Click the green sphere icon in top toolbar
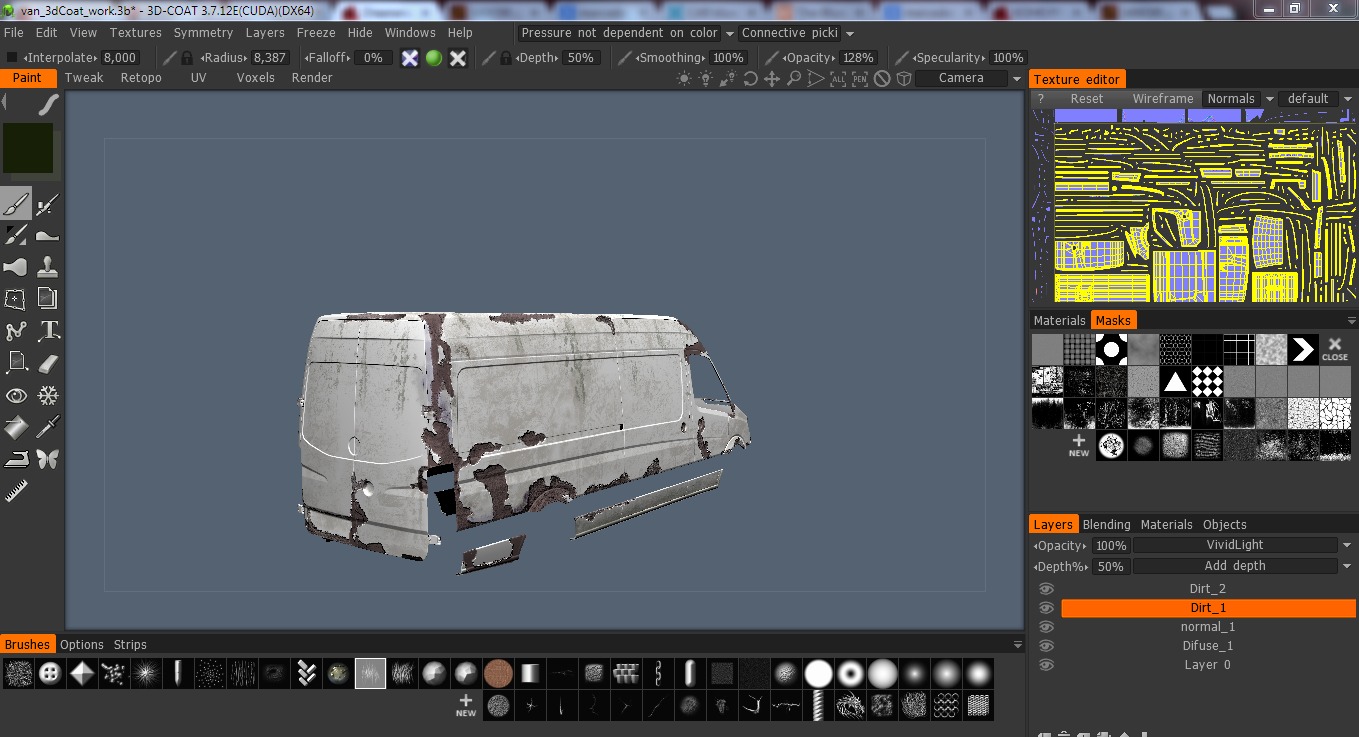The height and width of the screenshot is (737, 1359). point(434,58)
